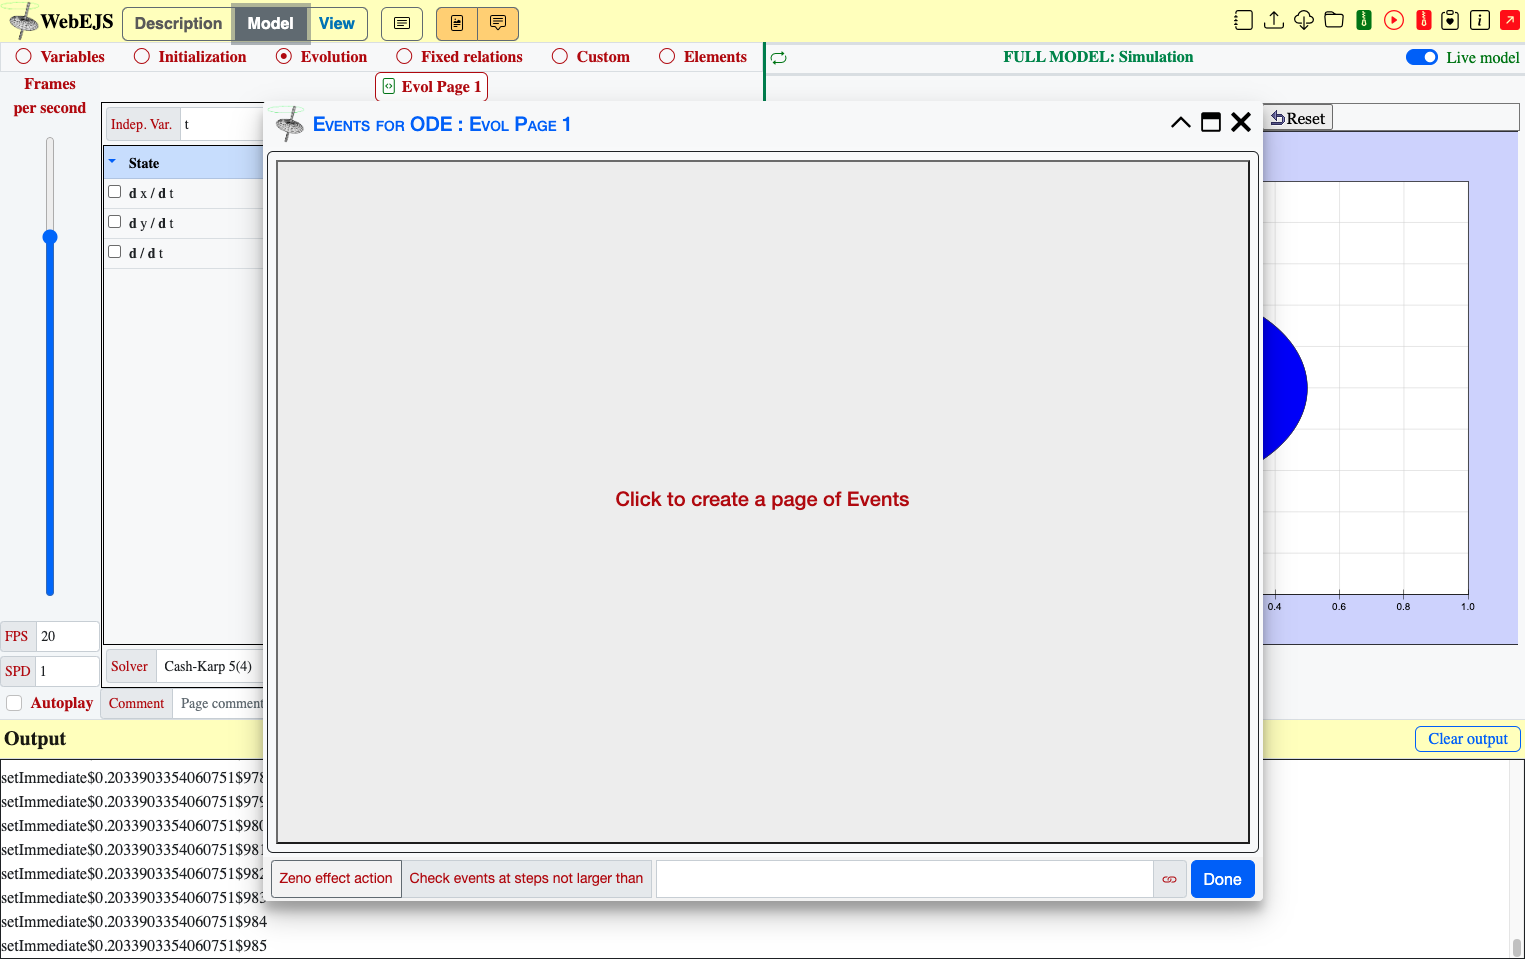The width and height of the screenshot is (1525, 959).
Task: Open the Evol Page 1 tab
Action: point(432,87)
